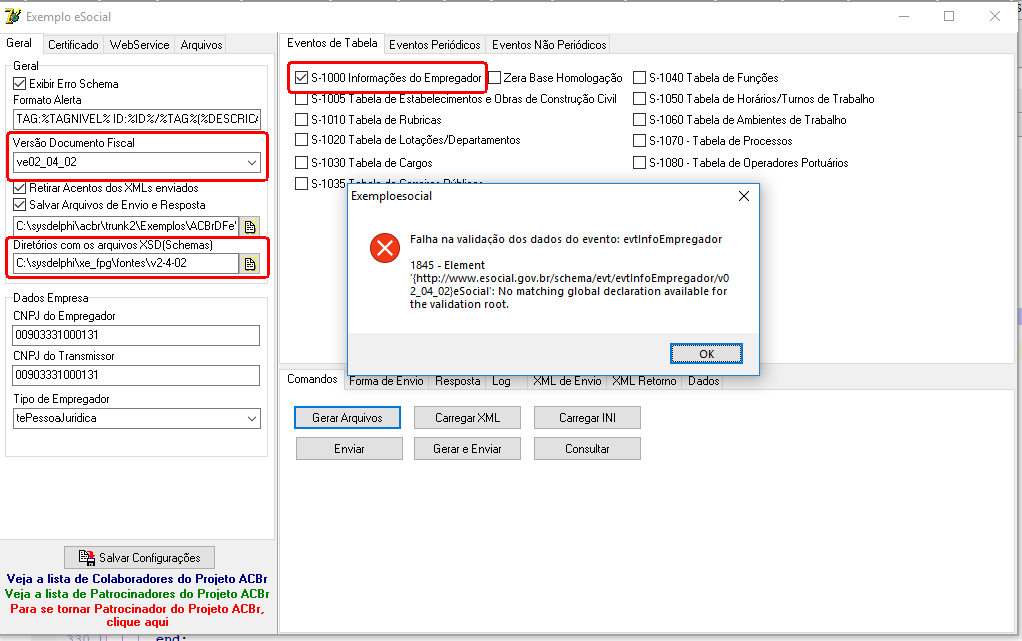The width and height of the screenshot is (1022, 641).
Task: Click Salvar Configurações button
Action: [139, 558]
